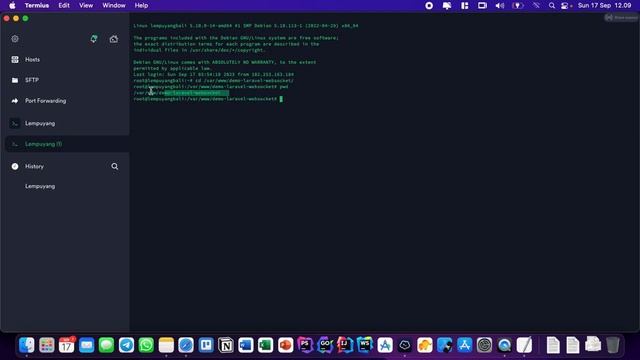Open Notion from the Dock
640x360 pixels.
tap(226, 345)
